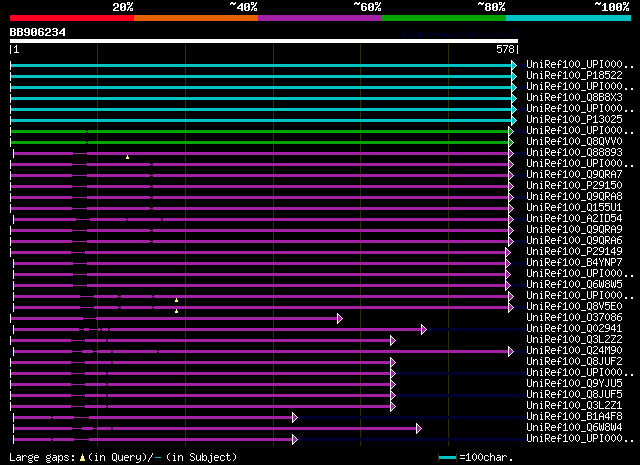The width and height of the screenshot is (640, 465).
Task: Click the purple arrowhead of the A2ID54 alignment
Action: click(x=511, y=220)
